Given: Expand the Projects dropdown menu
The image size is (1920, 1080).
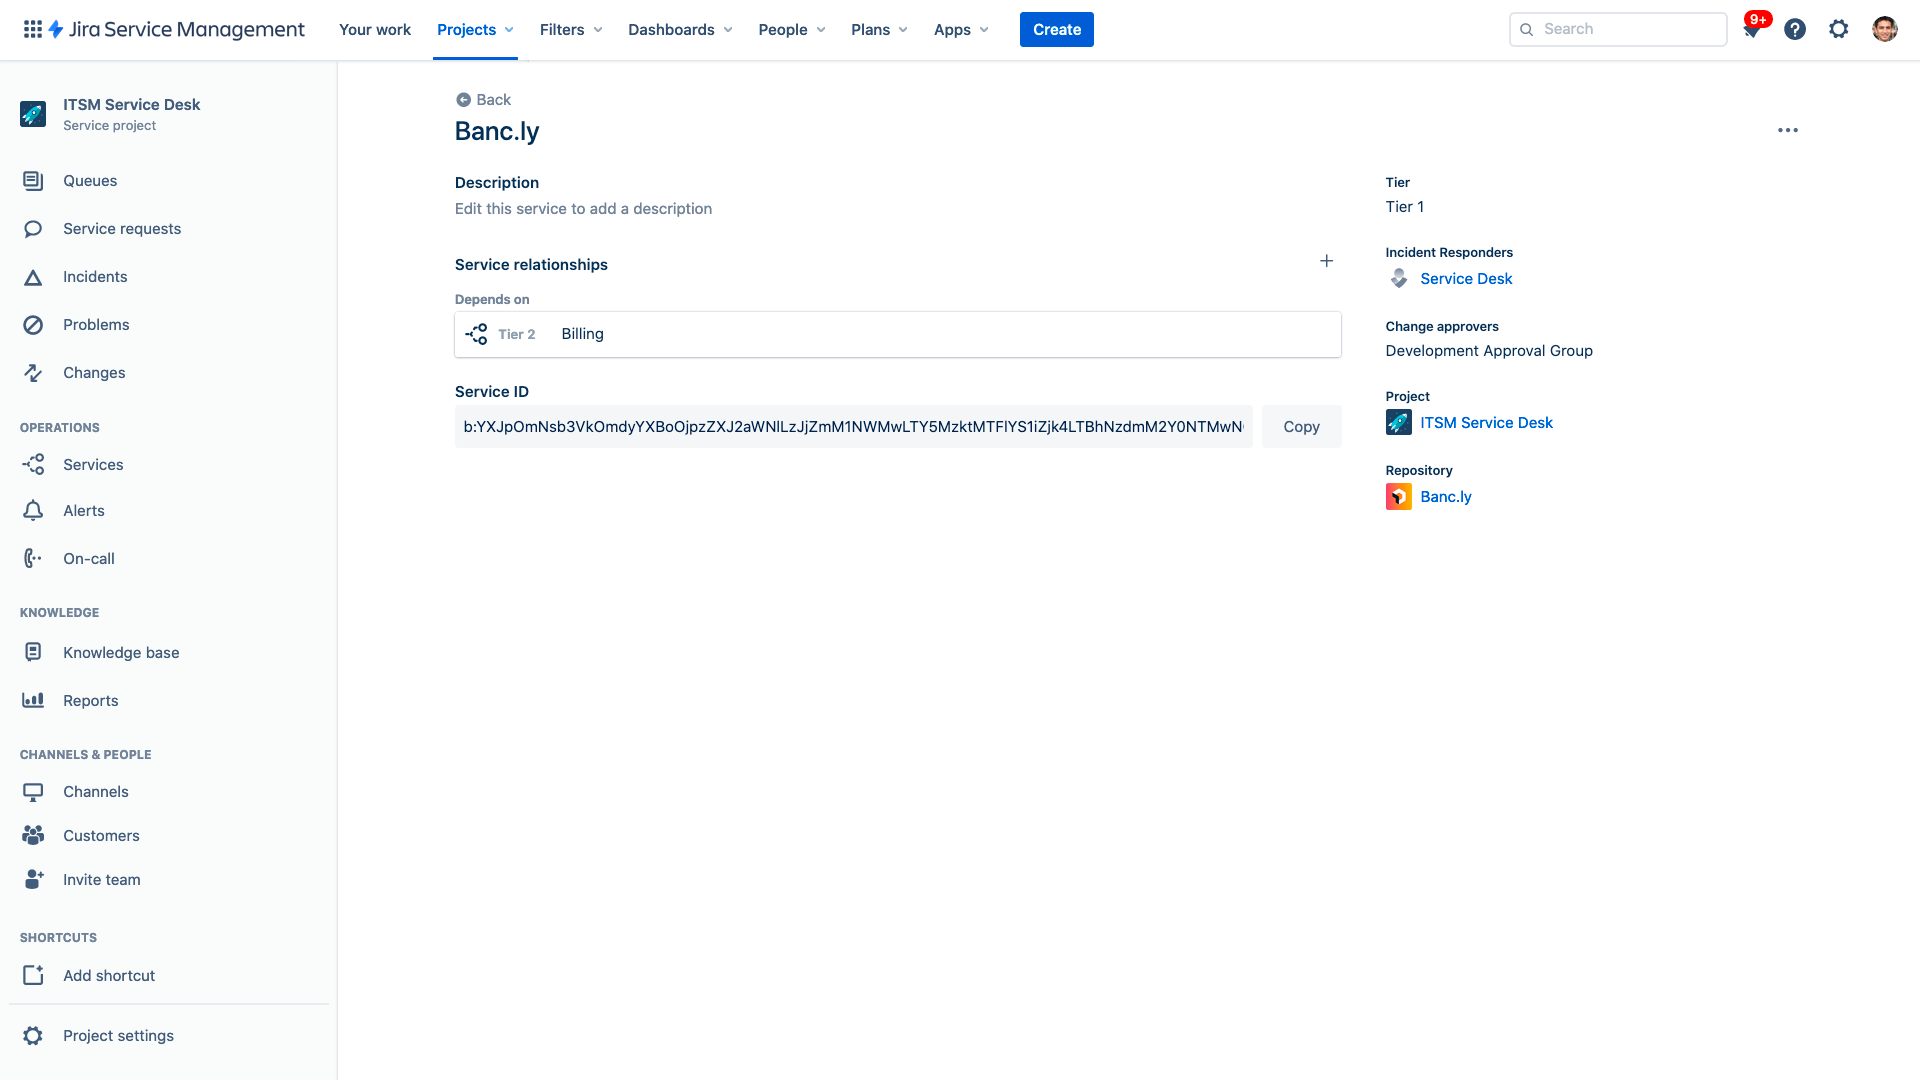Looking at the screenshot, I should coord(476,29).
